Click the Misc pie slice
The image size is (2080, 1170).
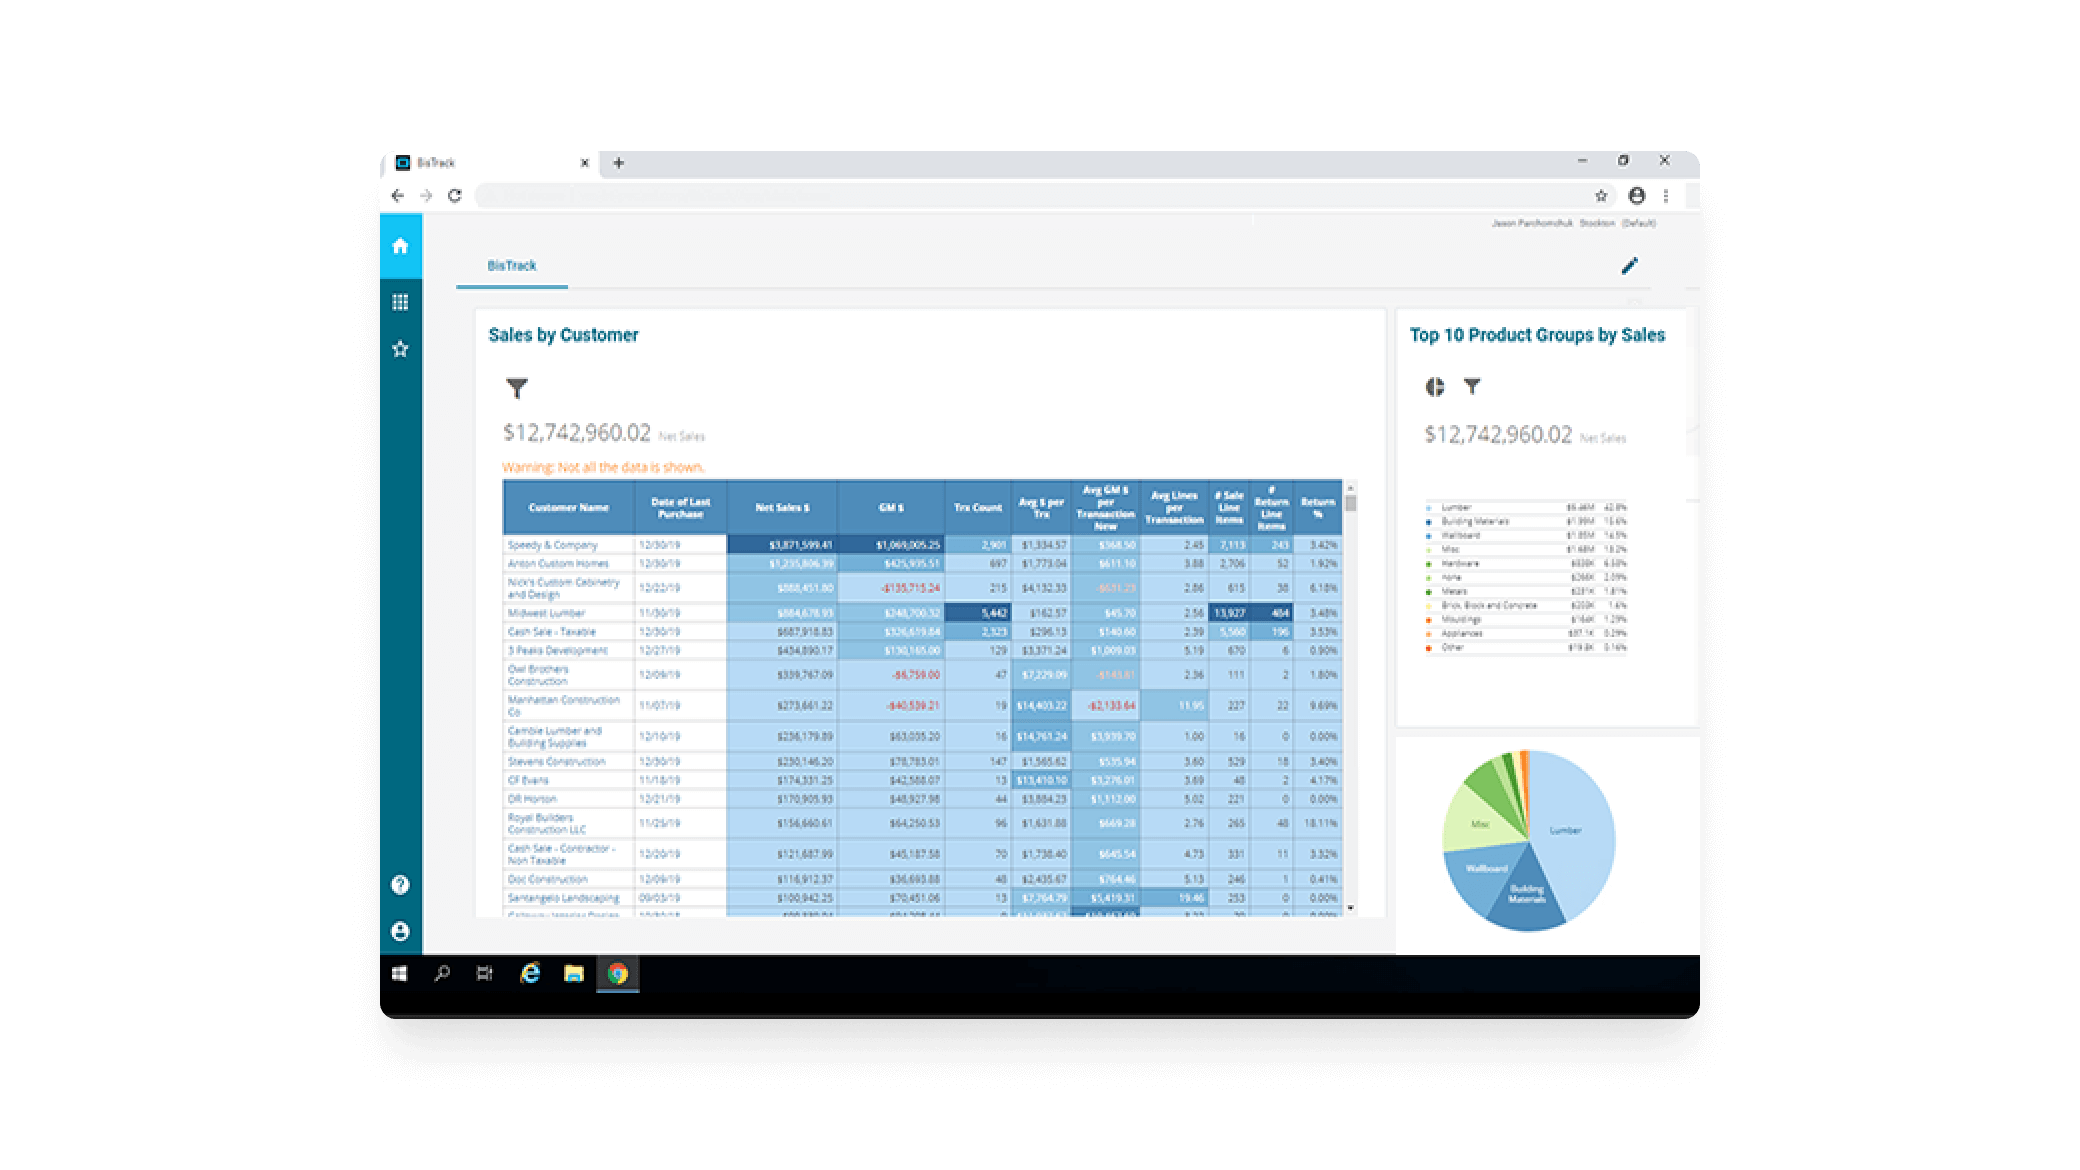tap(1478, 822)
